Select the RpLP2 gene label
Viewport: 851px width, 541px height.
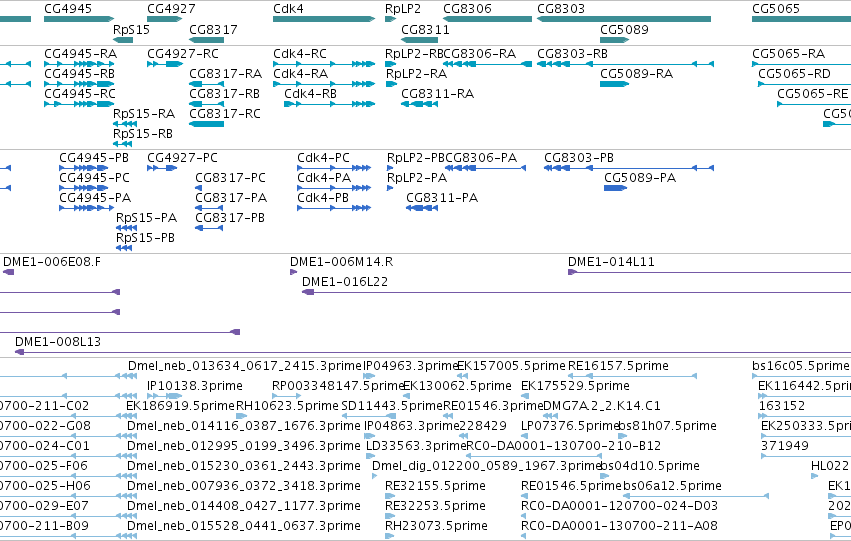[x=403, y=9]
